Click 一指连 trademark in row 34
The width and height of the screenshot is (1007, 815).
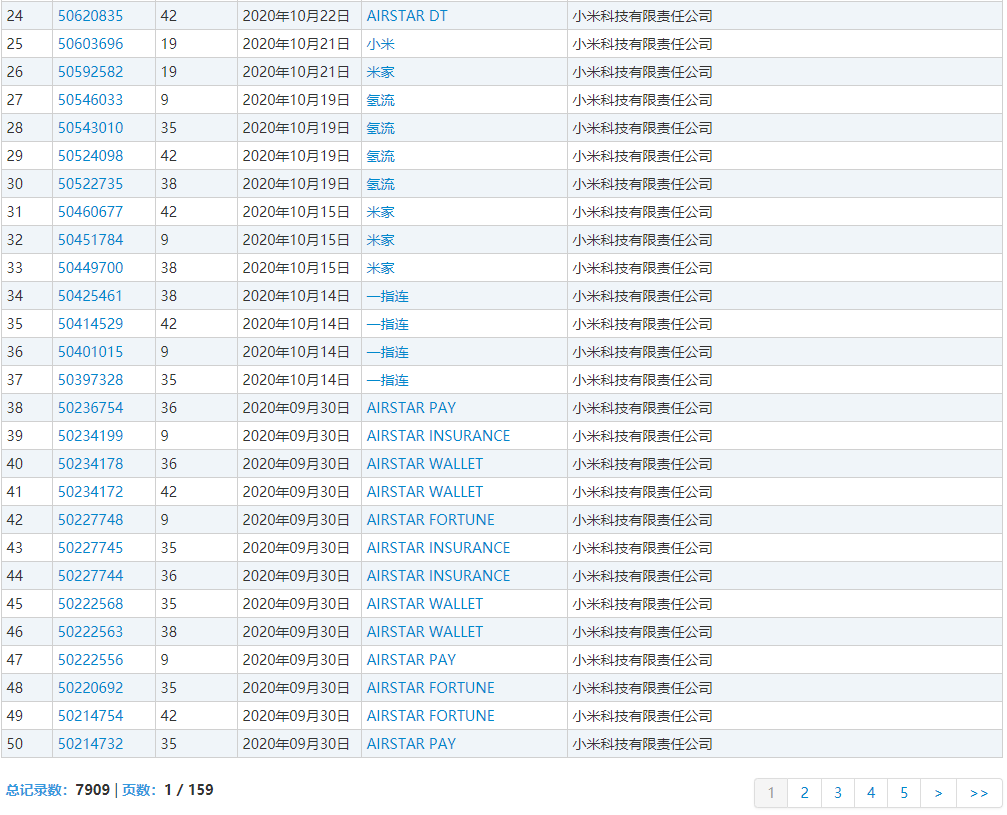(x=388, y=296)
